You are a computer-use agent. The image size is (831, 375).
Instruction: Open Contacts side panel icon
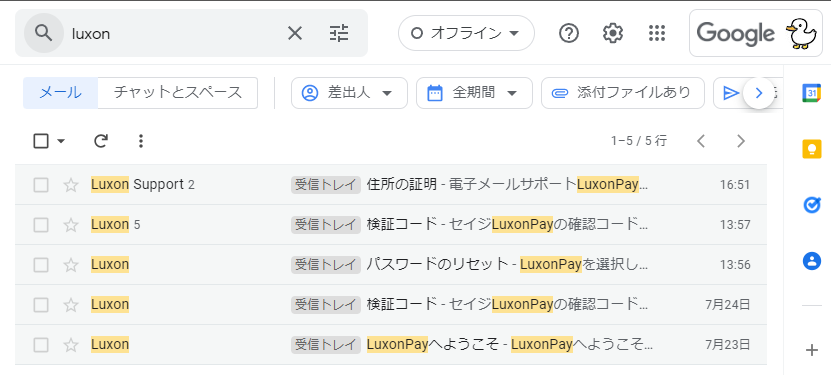[811, 261]
